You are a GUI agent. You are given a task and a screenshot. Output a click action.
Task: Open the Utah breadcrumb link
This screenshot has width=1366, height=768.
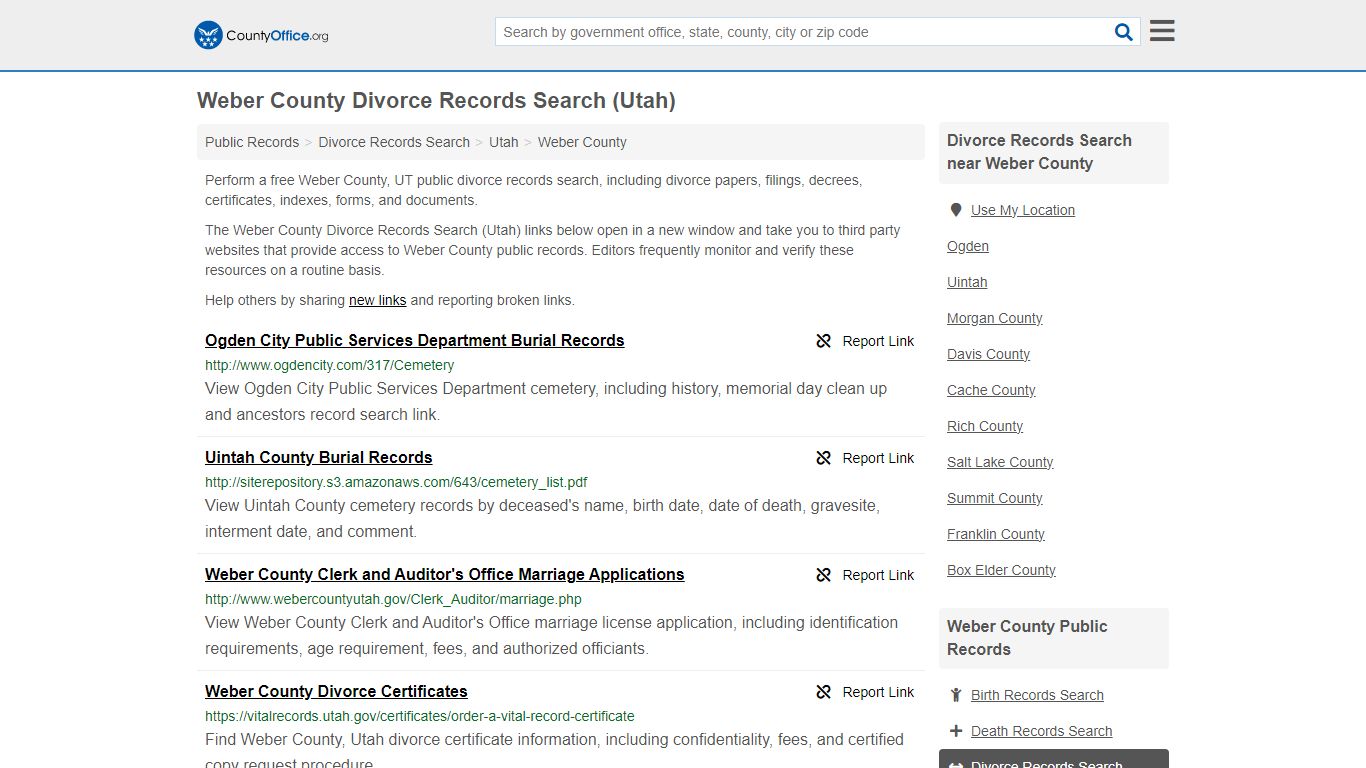504,142
